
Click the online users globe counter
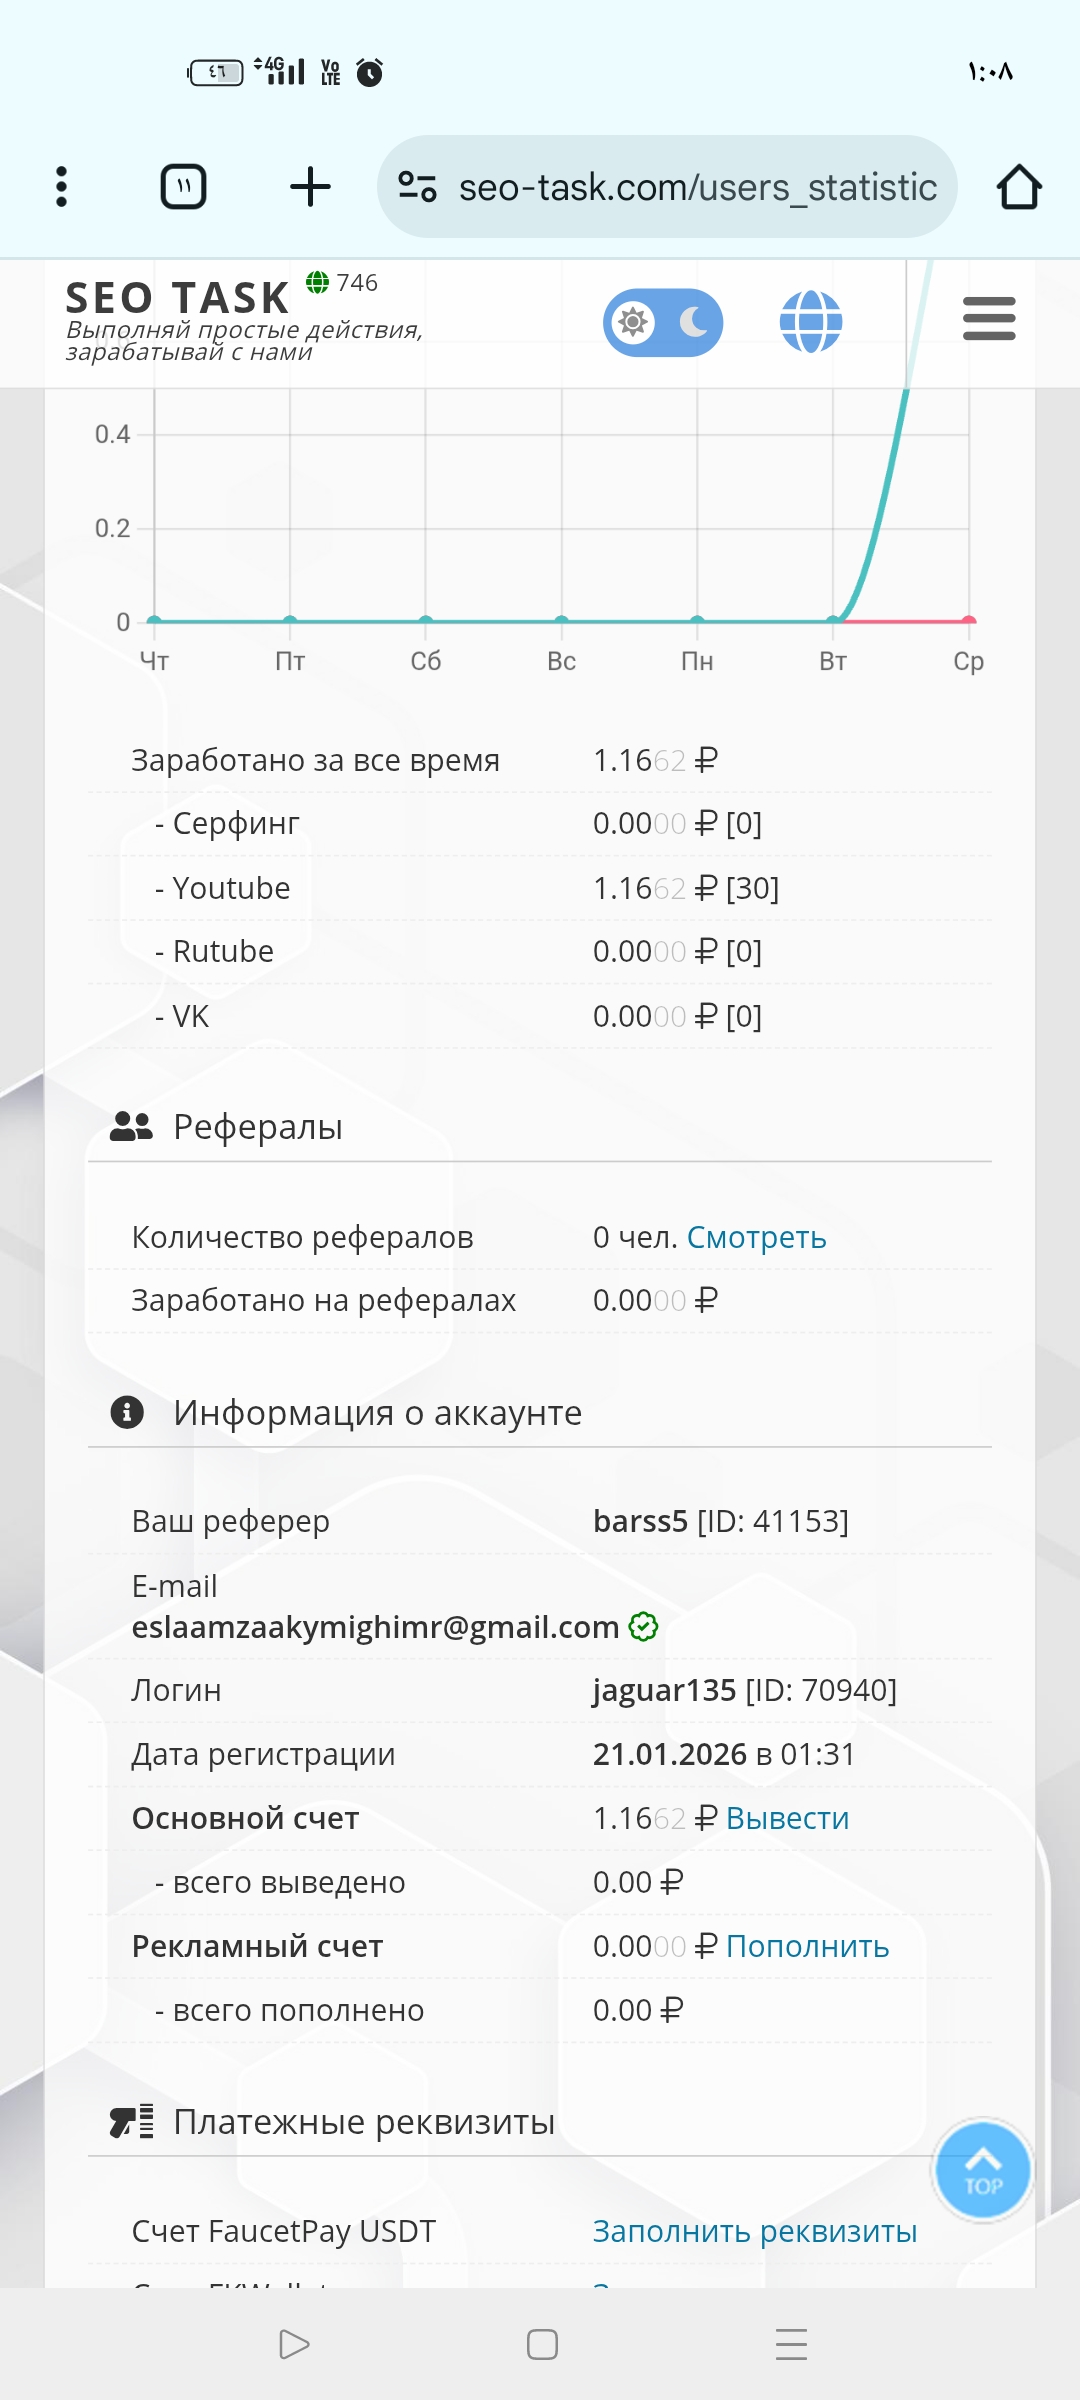tap(342, 283)
